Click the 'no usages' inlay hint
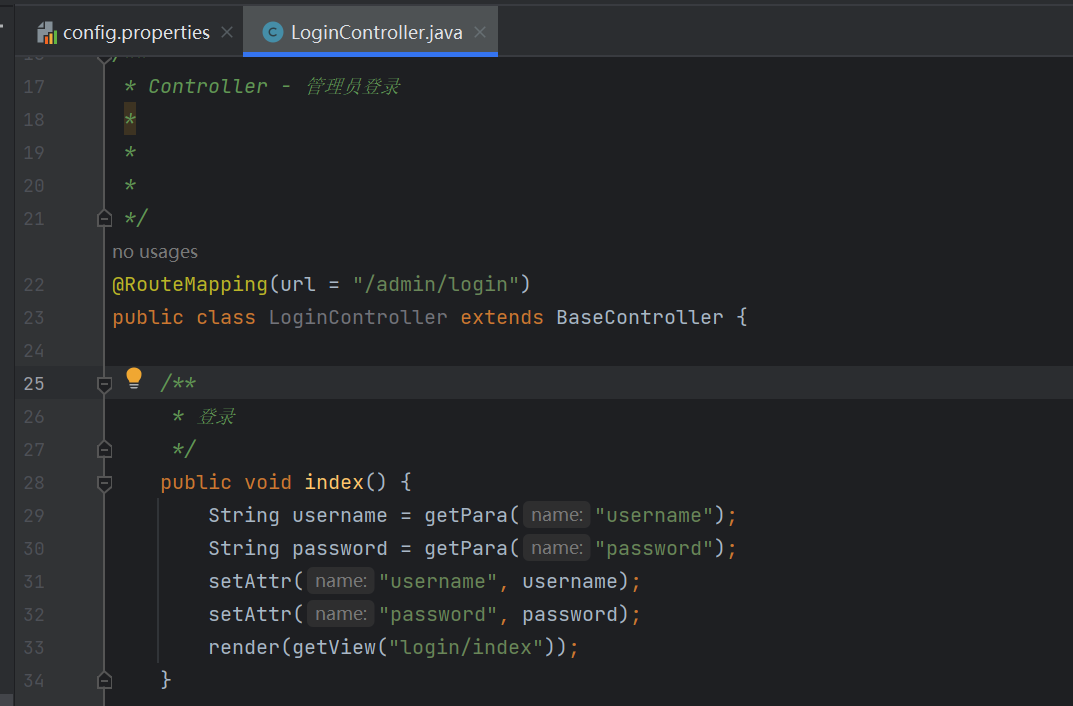1073x706 pixels. click(x=155, y=252)
